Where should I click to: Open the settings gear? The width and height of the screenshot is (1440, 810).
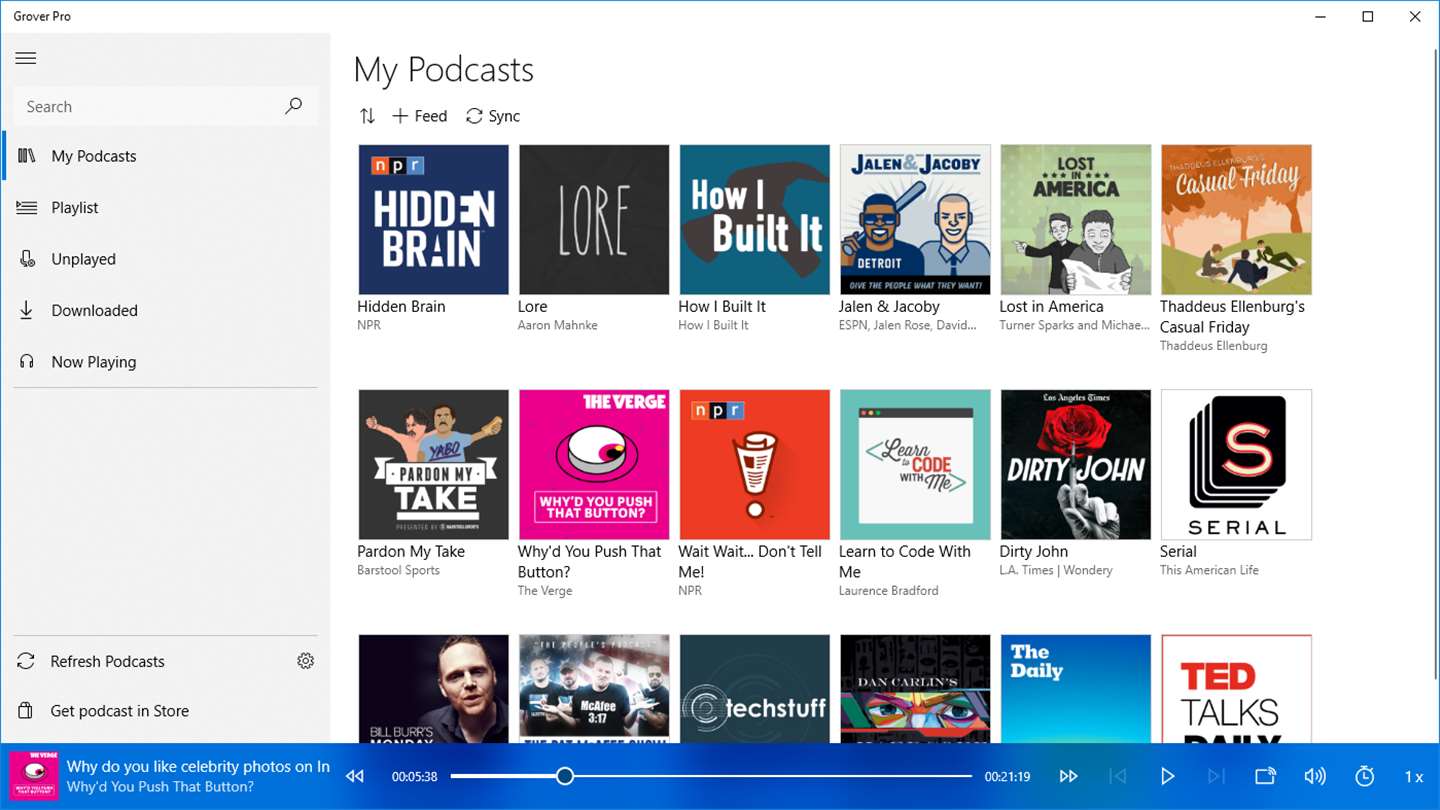pyautogui.click(x=306, y=661)
